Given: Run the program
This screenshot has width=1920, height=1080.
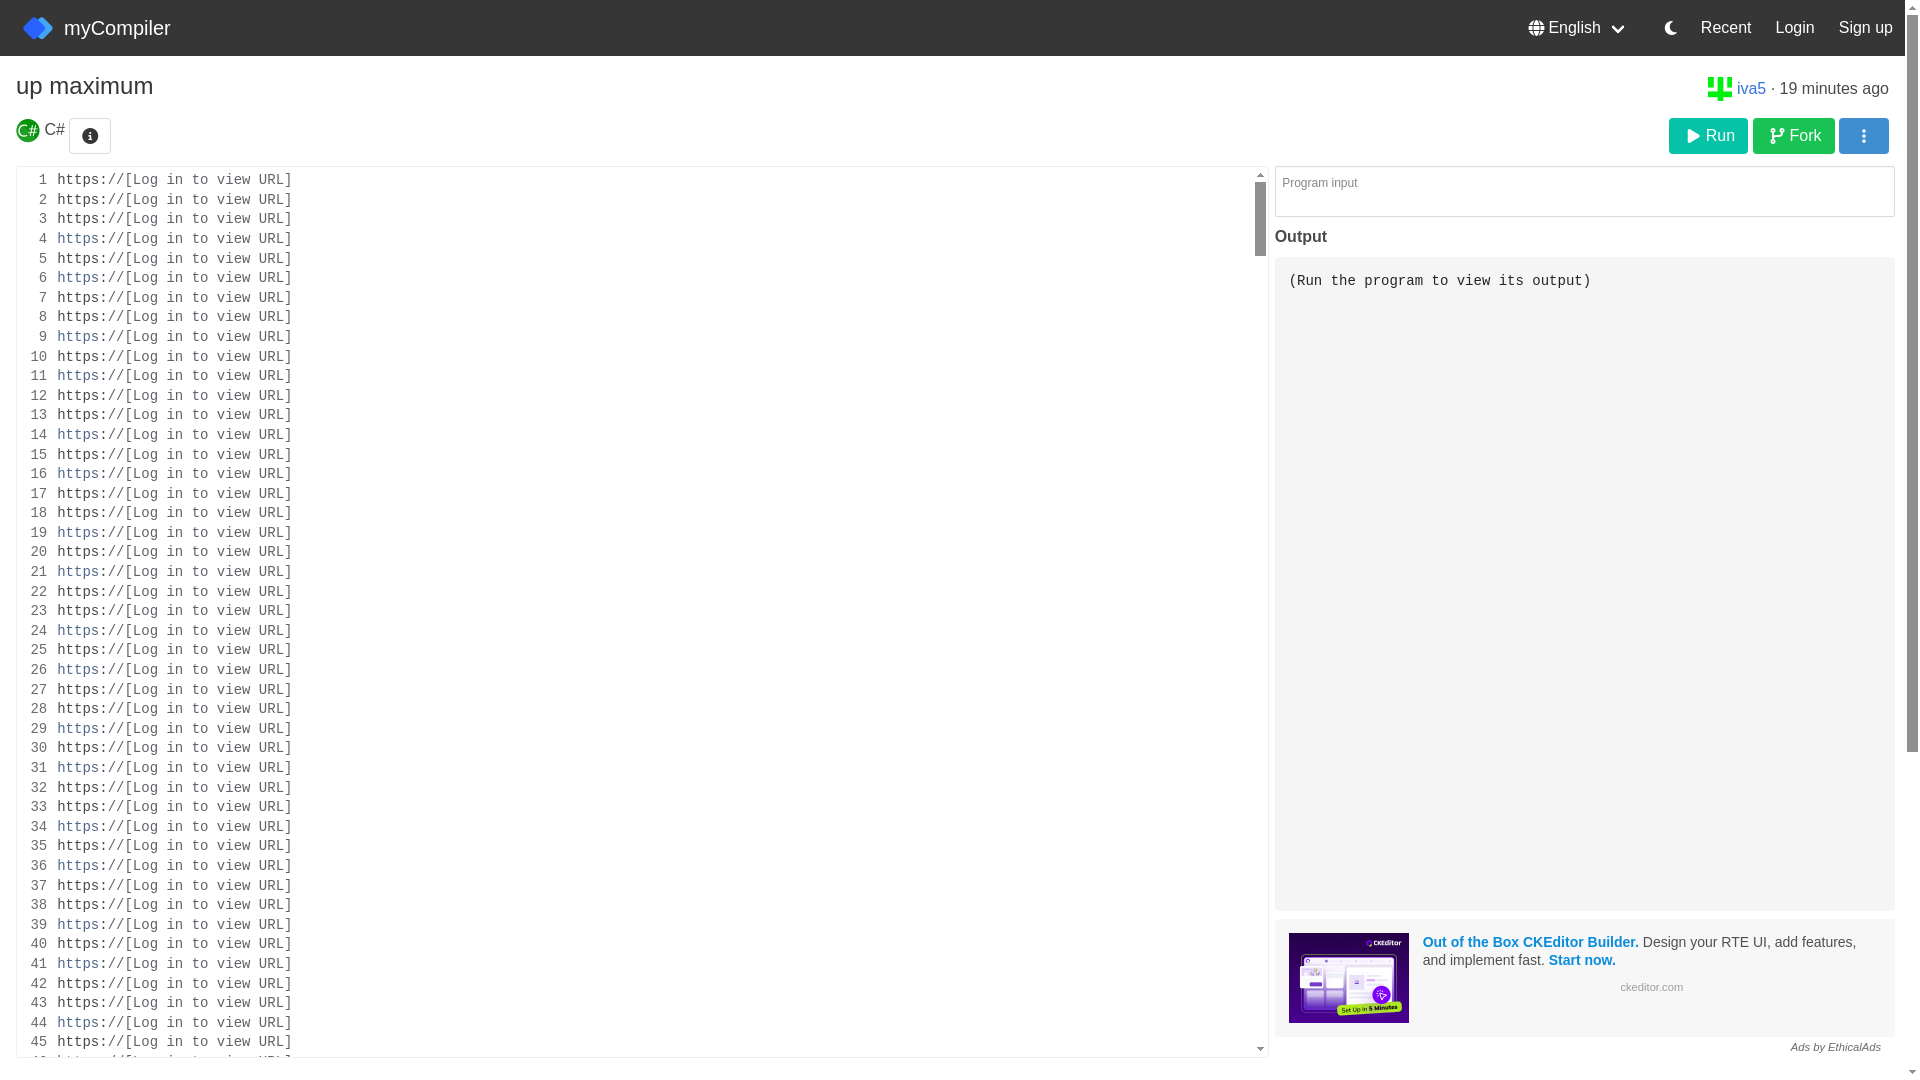Looking at the screenshot, I should tap(1708, 136).
